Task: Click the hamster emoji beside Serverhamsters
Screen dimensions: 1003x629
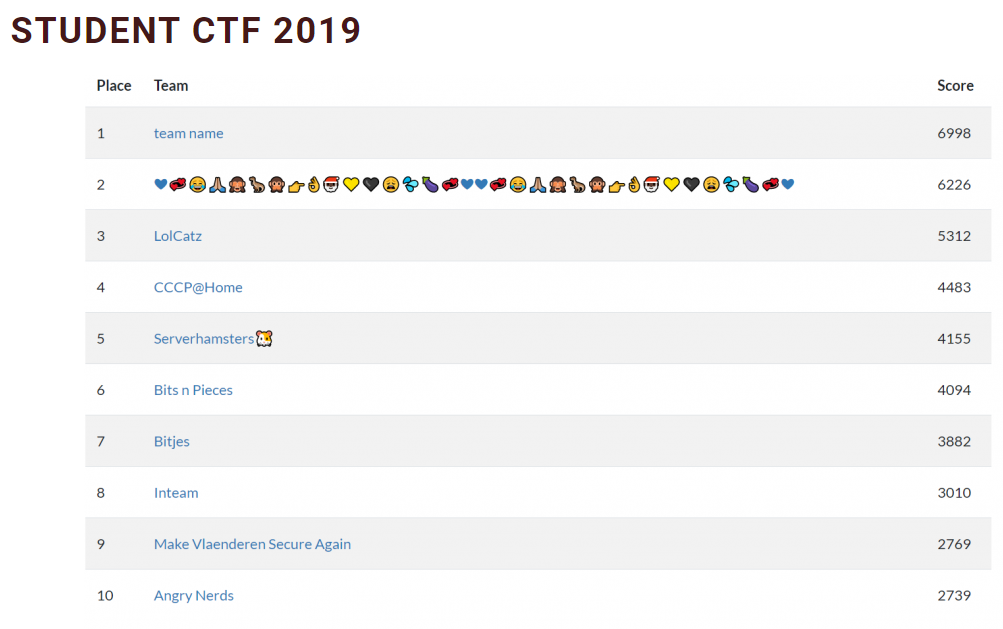Action: (x=265, y=339)
